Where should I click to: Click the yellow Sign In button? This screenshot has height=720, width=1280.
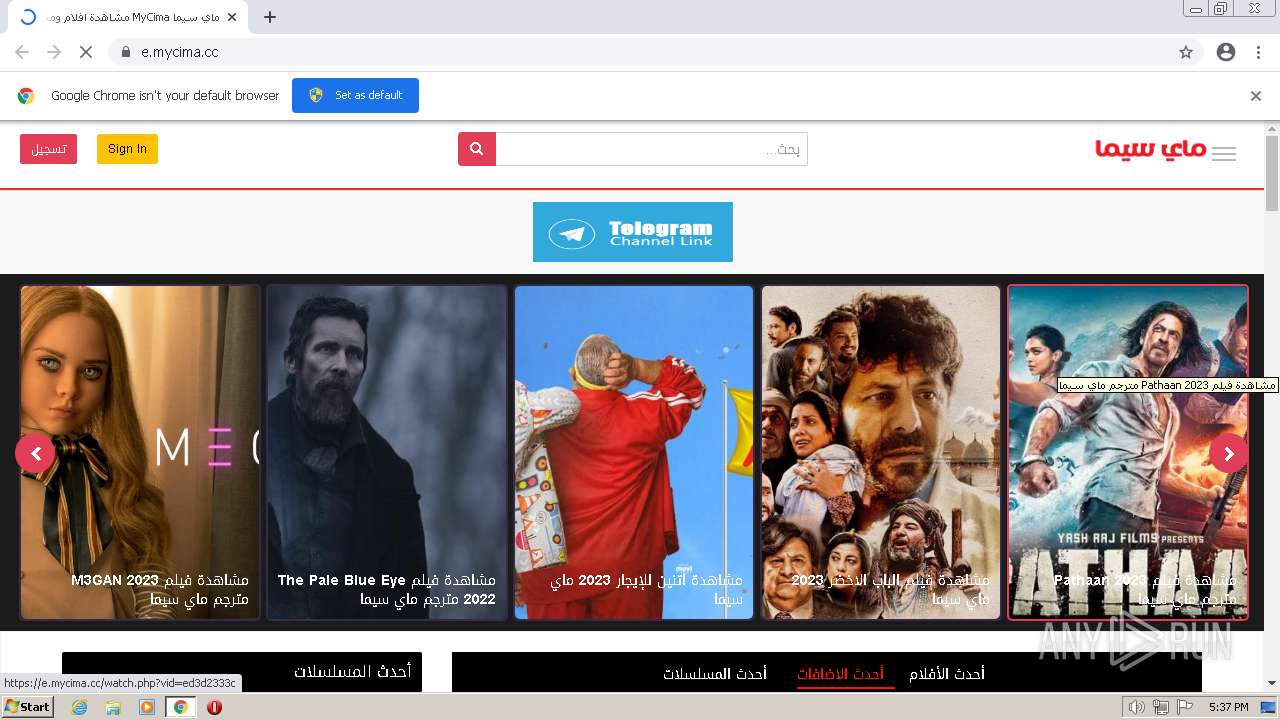(127, 149)
